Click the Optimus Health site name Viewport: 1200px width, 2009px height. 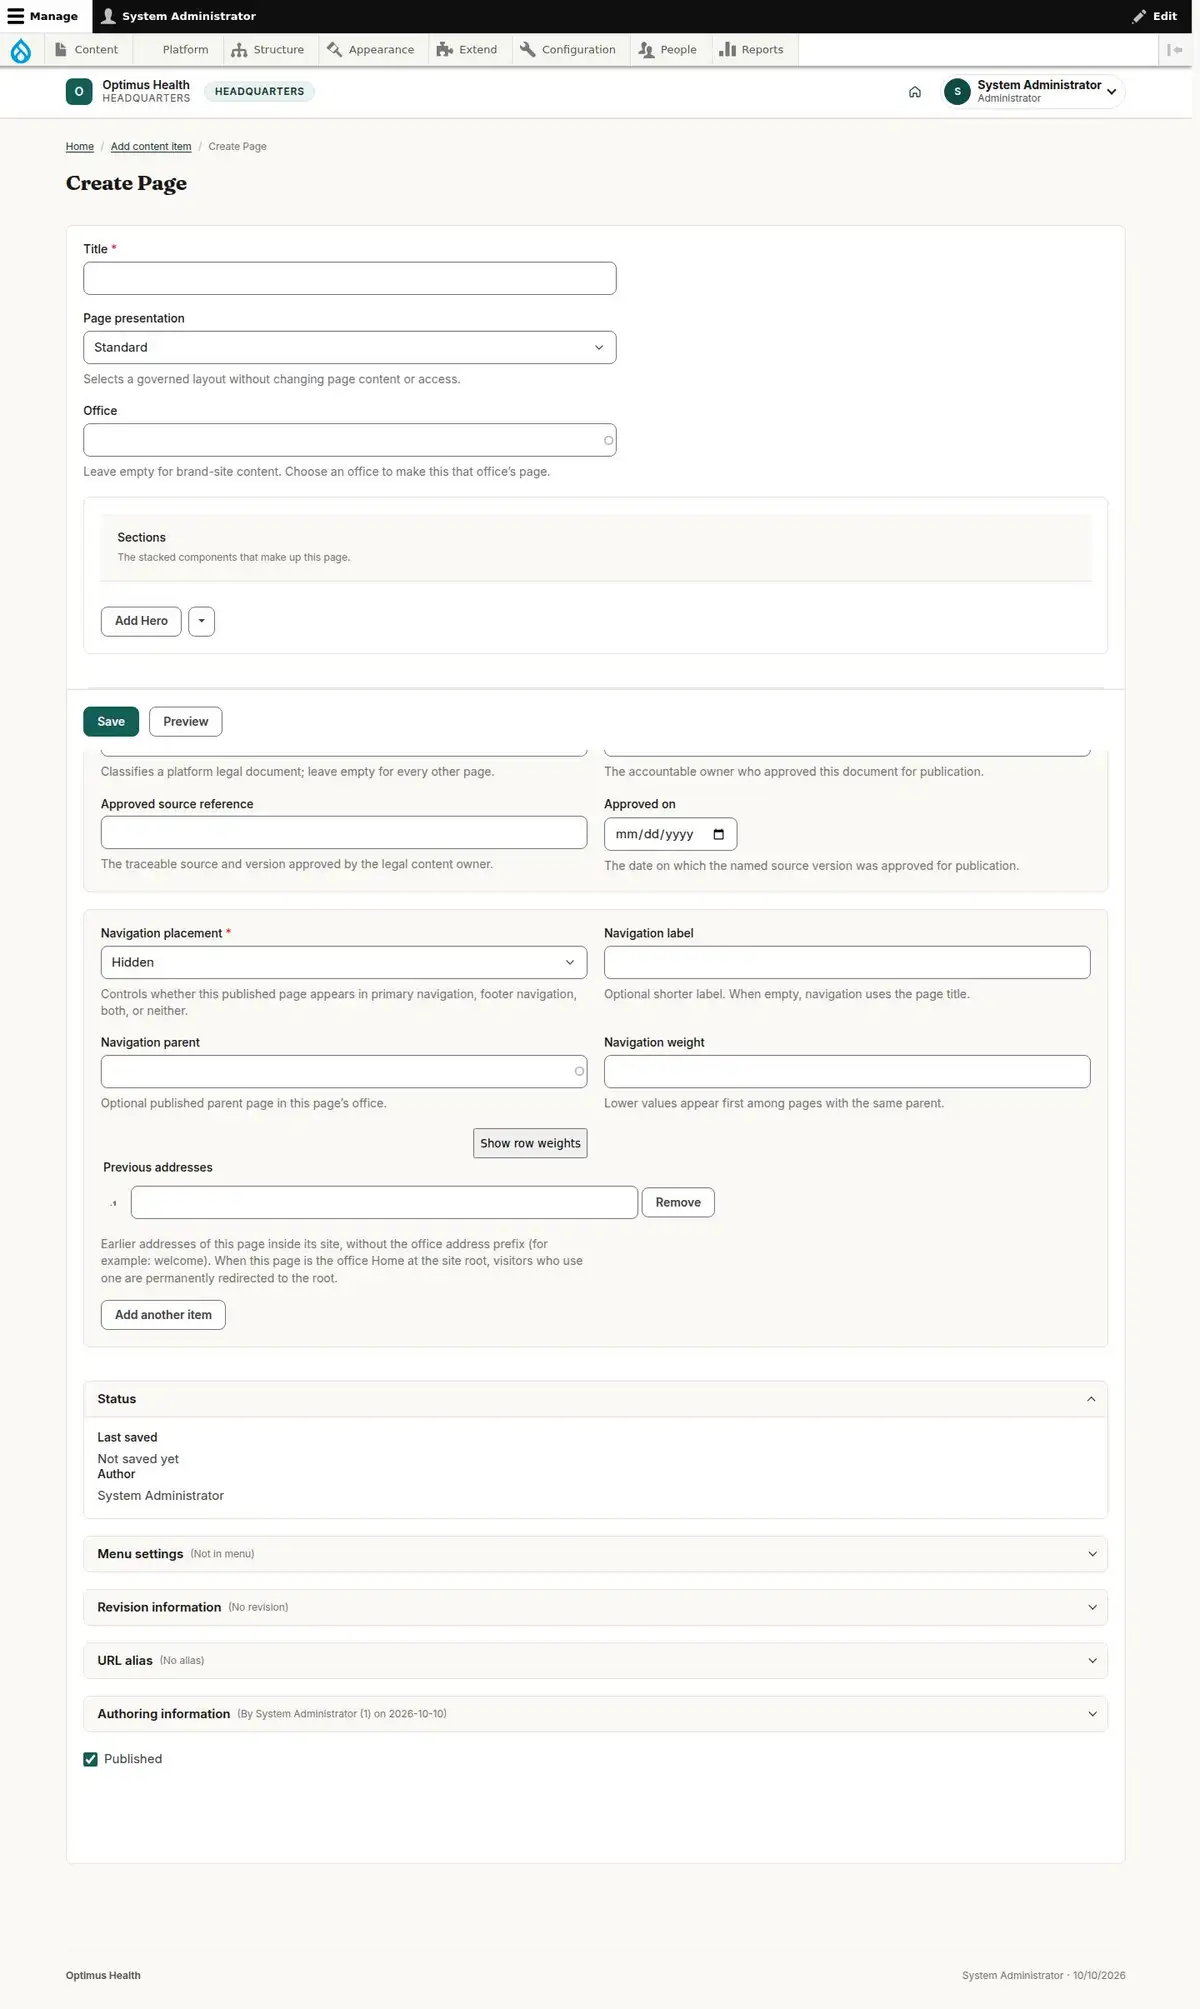[x=146, y=85]
